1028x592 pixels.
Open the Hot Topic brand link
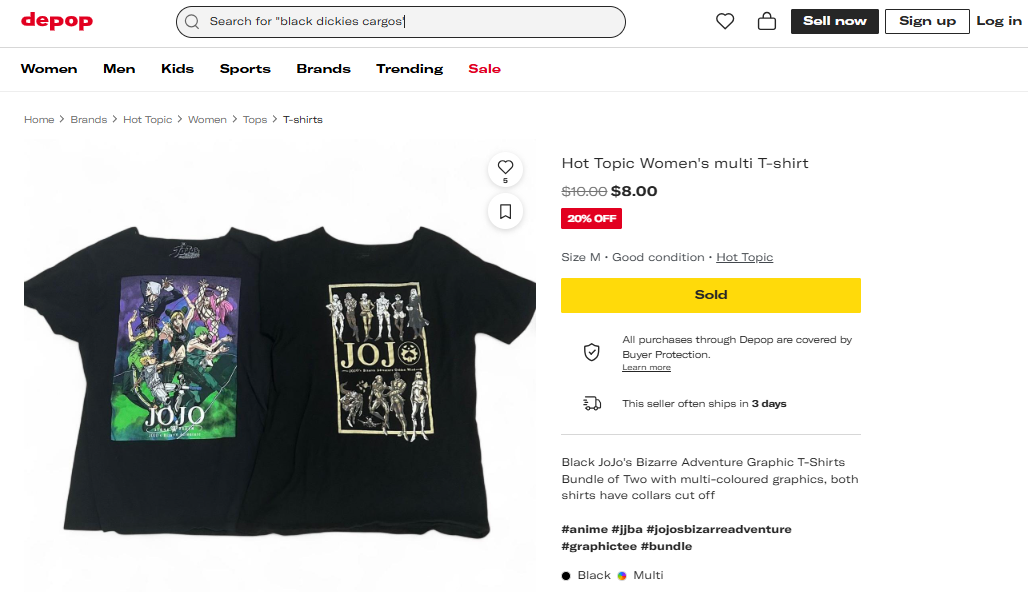pos(744,257)
